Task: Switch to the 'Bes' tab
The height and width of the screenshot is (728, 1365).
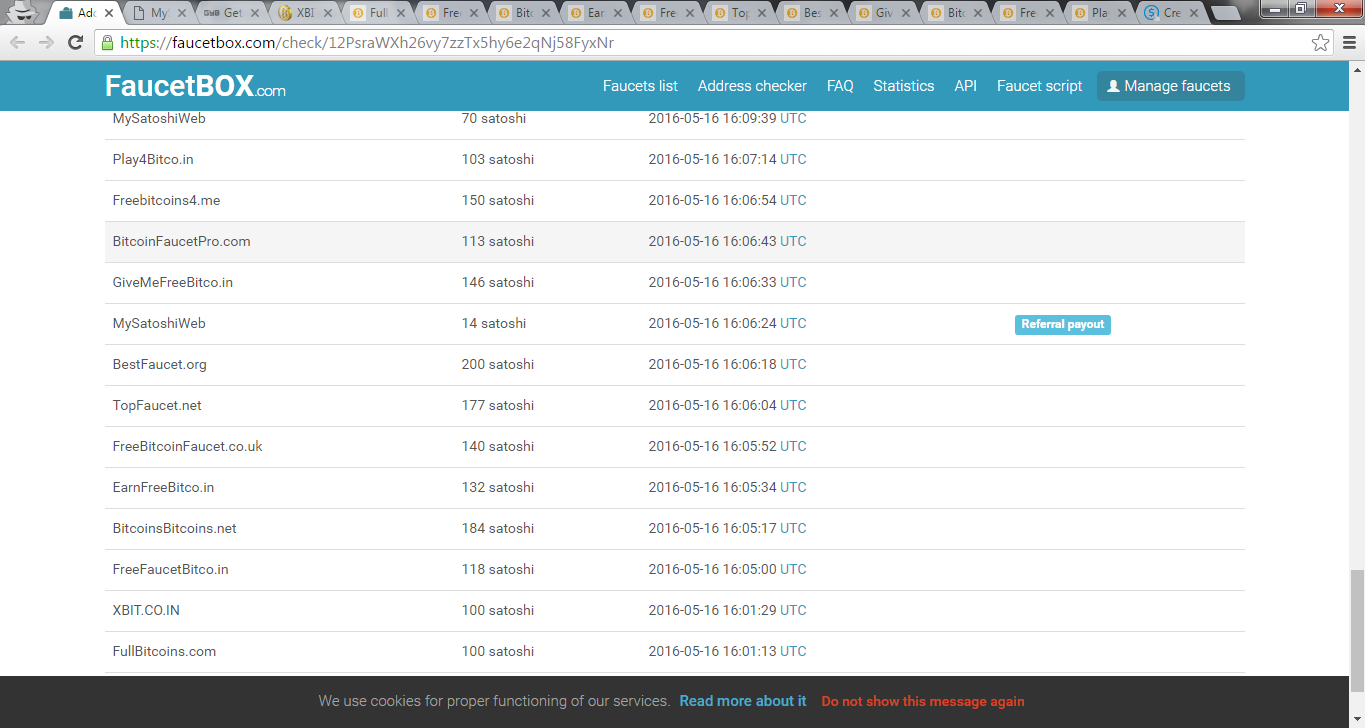Action: point(811,13)
